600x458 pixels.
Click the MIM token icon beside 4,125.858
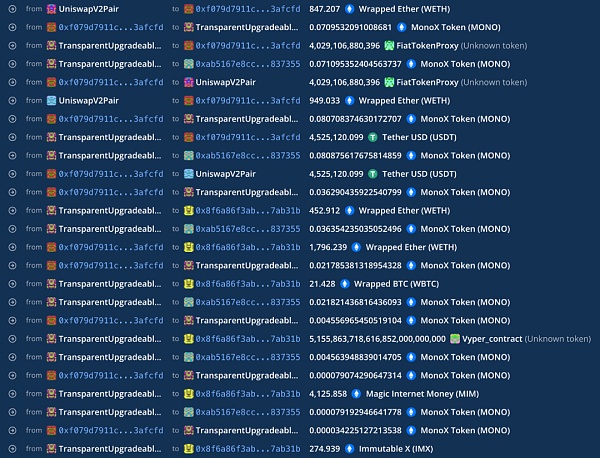[x=356, y=394]
